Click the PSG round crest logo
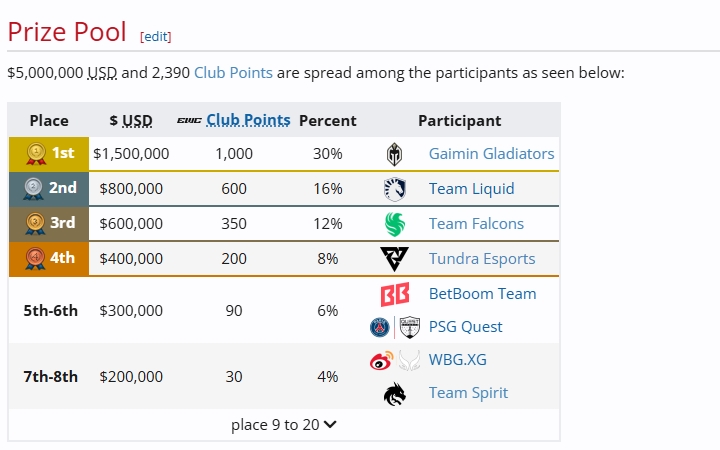Viewport: 720px width, 450px height. [380, 327]
